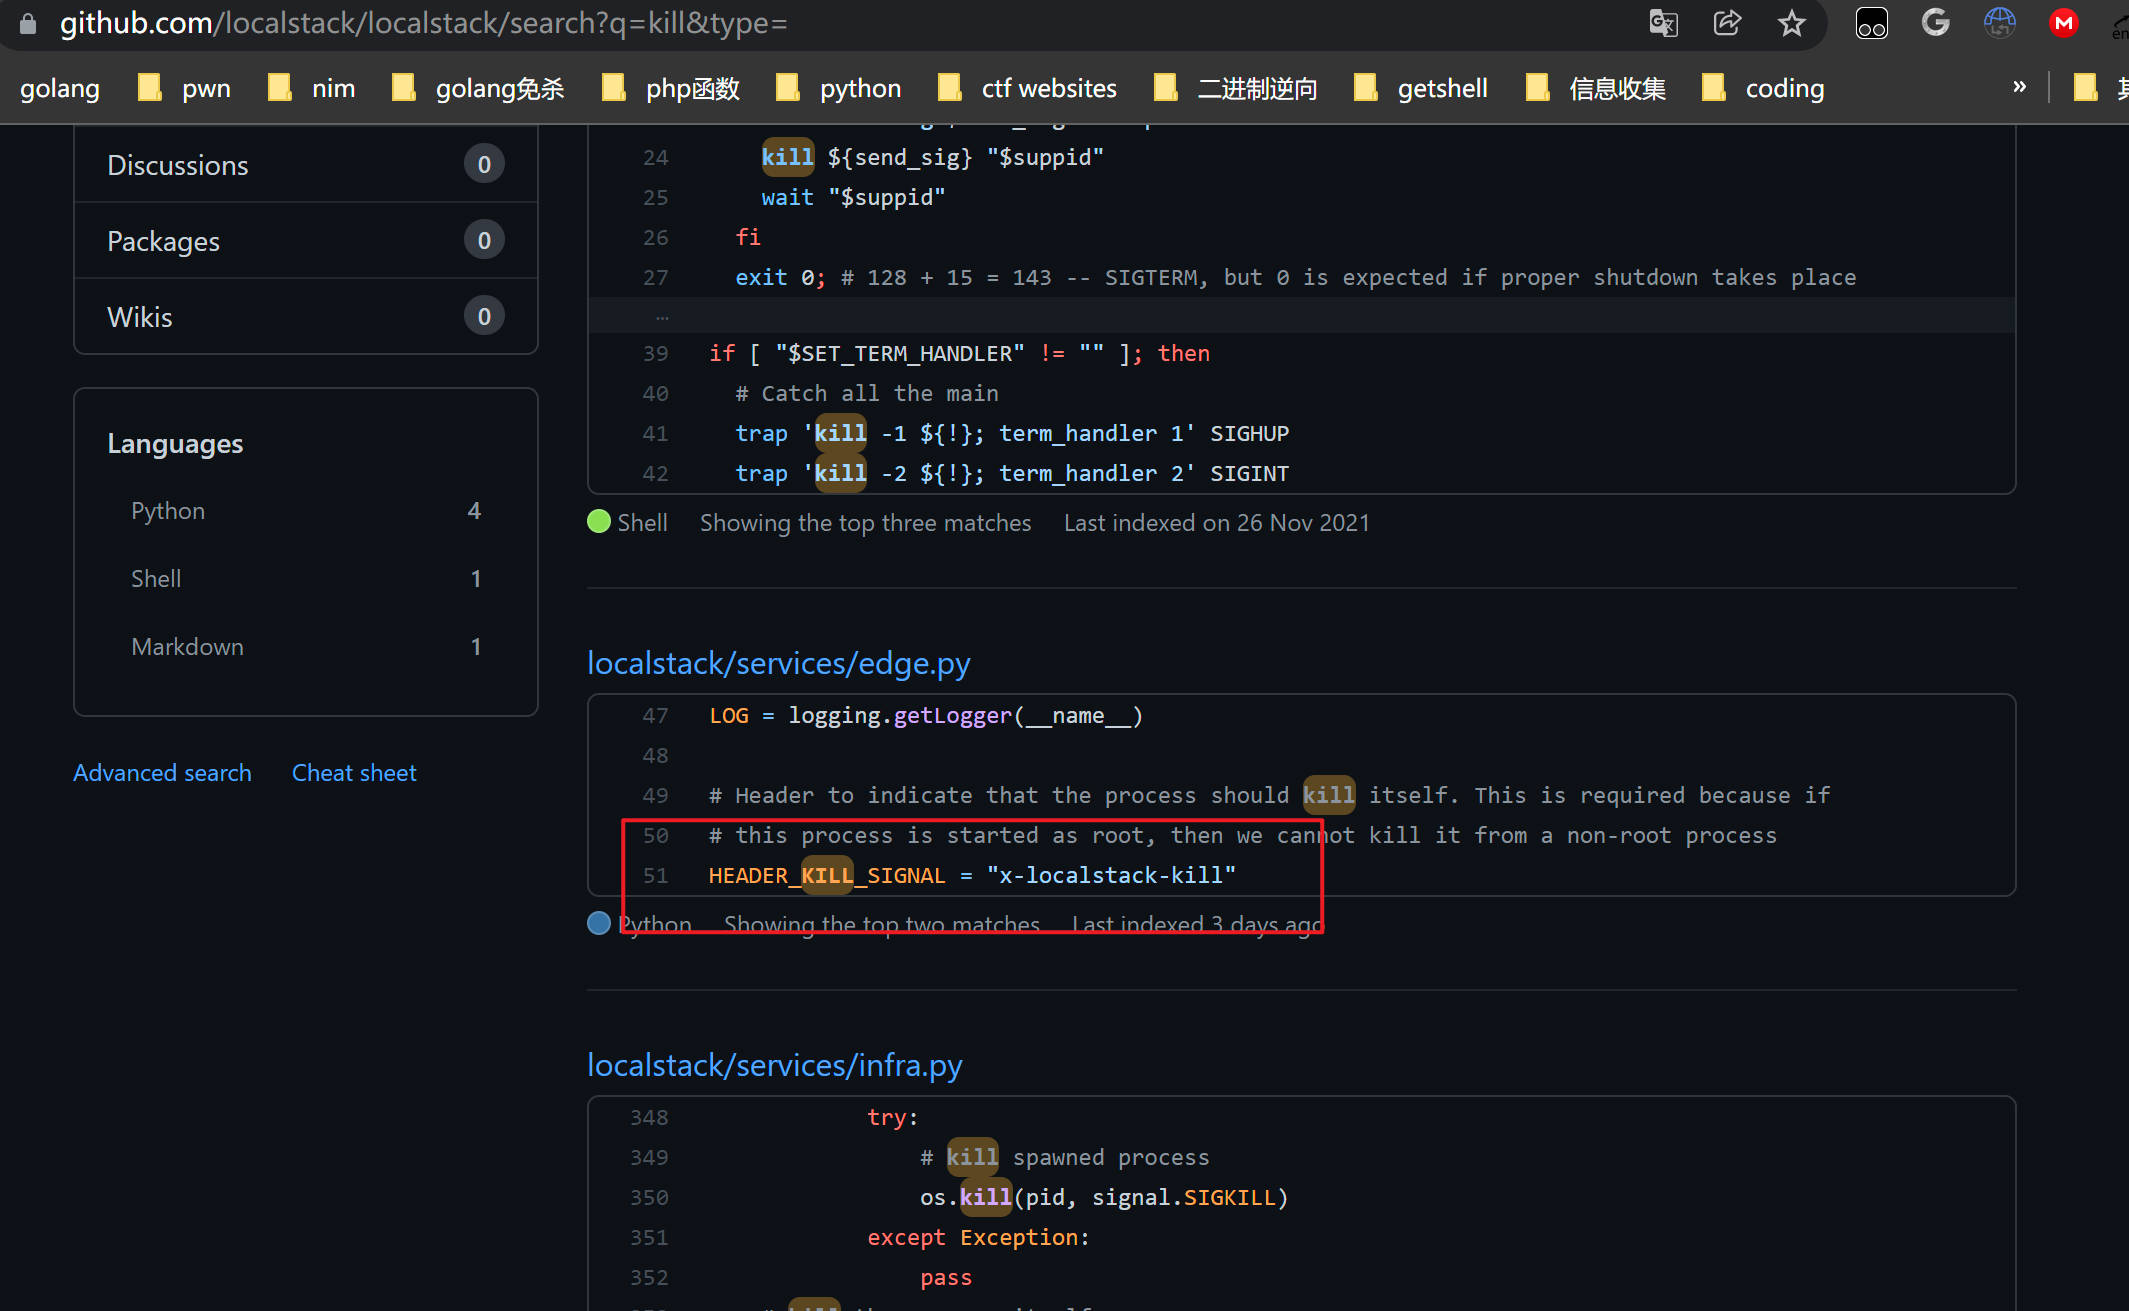Click the lock site info icon

pos(28,23)
